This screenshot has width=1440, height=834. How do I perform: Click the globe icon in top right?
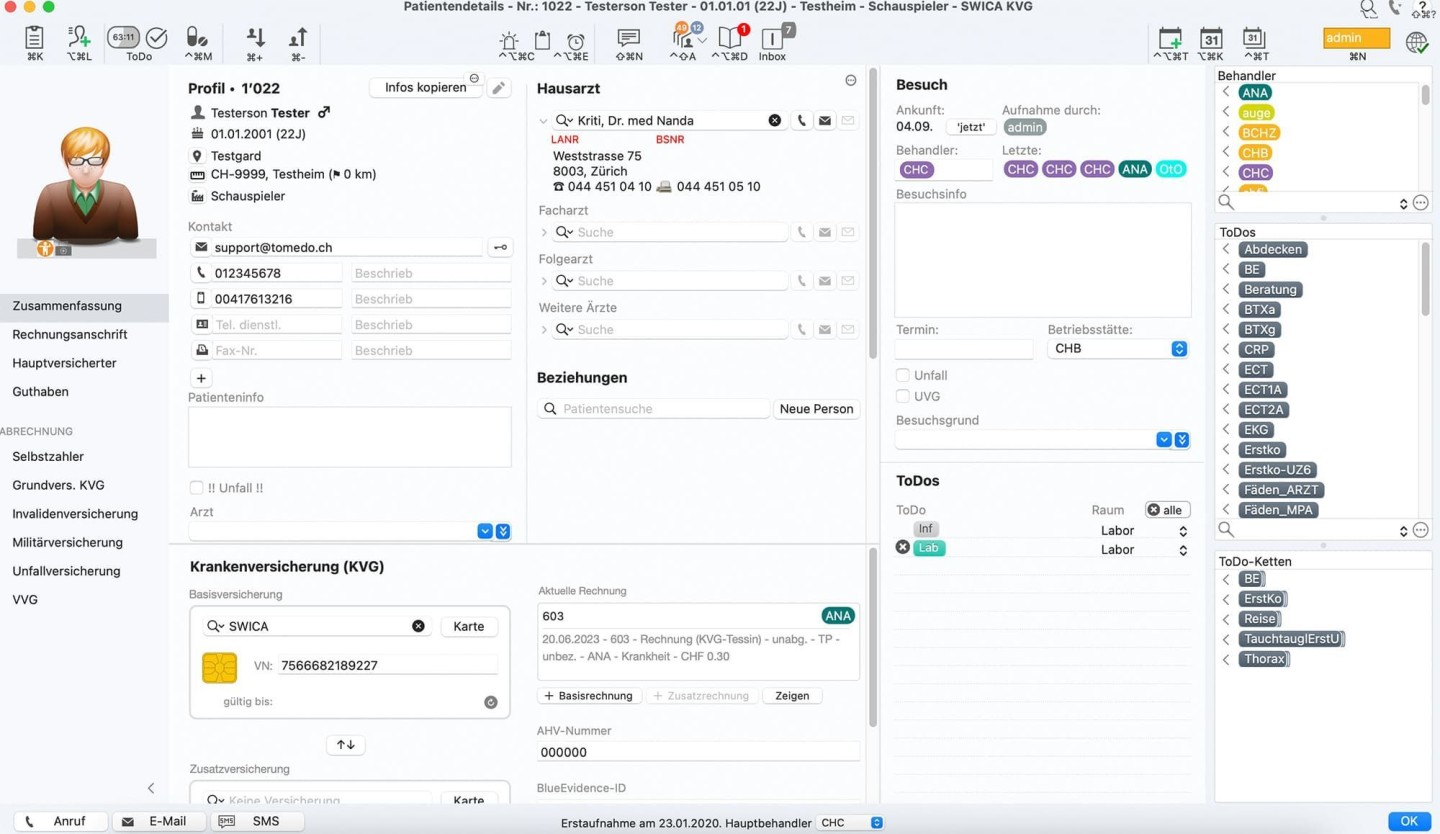point(1416,42)
